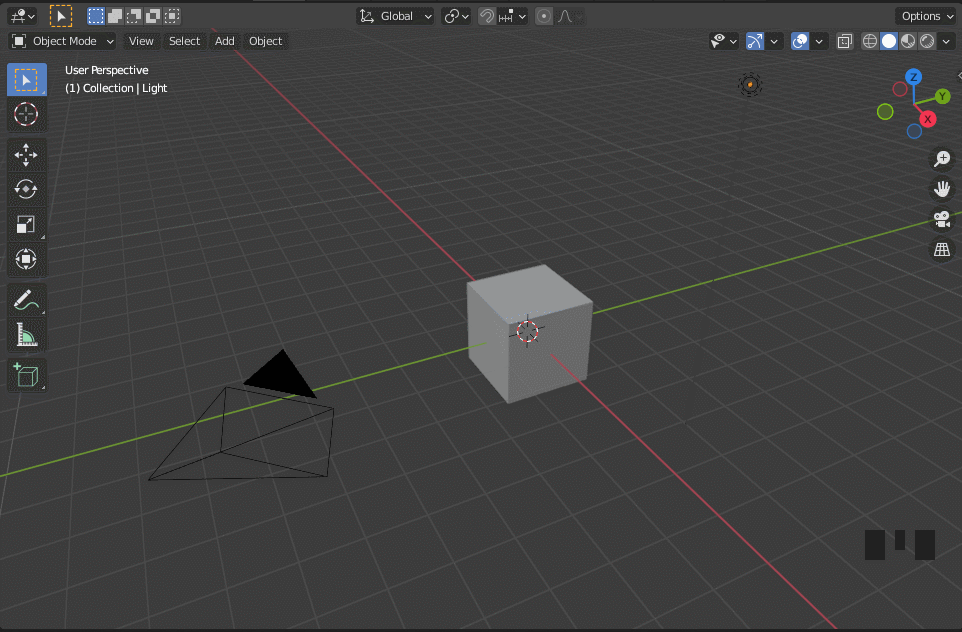Screen dimensions: 962x632
Task: Open object visibility and selectability dropdown
Action: (x=723, y=41)
